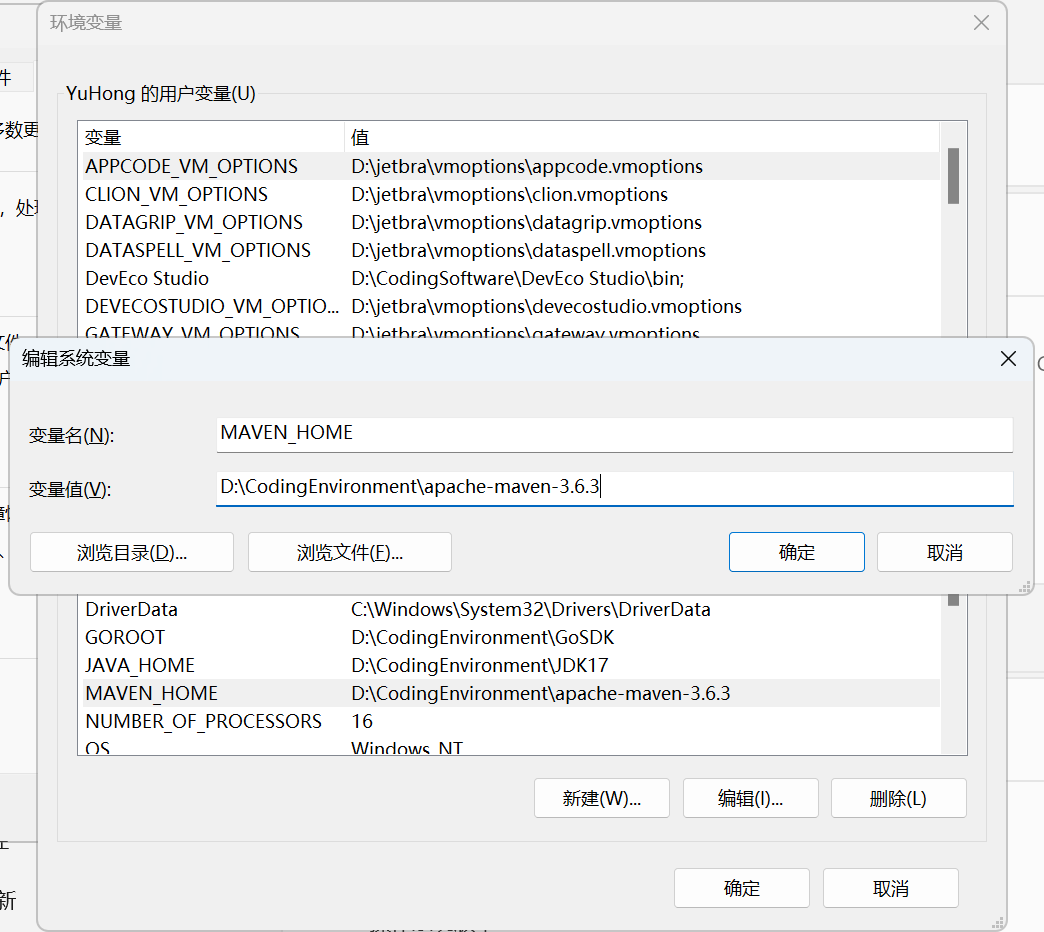
Task: Select the NUMBER_OF_PROCESSORS system variable row
Action: pyautogui.click(x=511, y=721)
